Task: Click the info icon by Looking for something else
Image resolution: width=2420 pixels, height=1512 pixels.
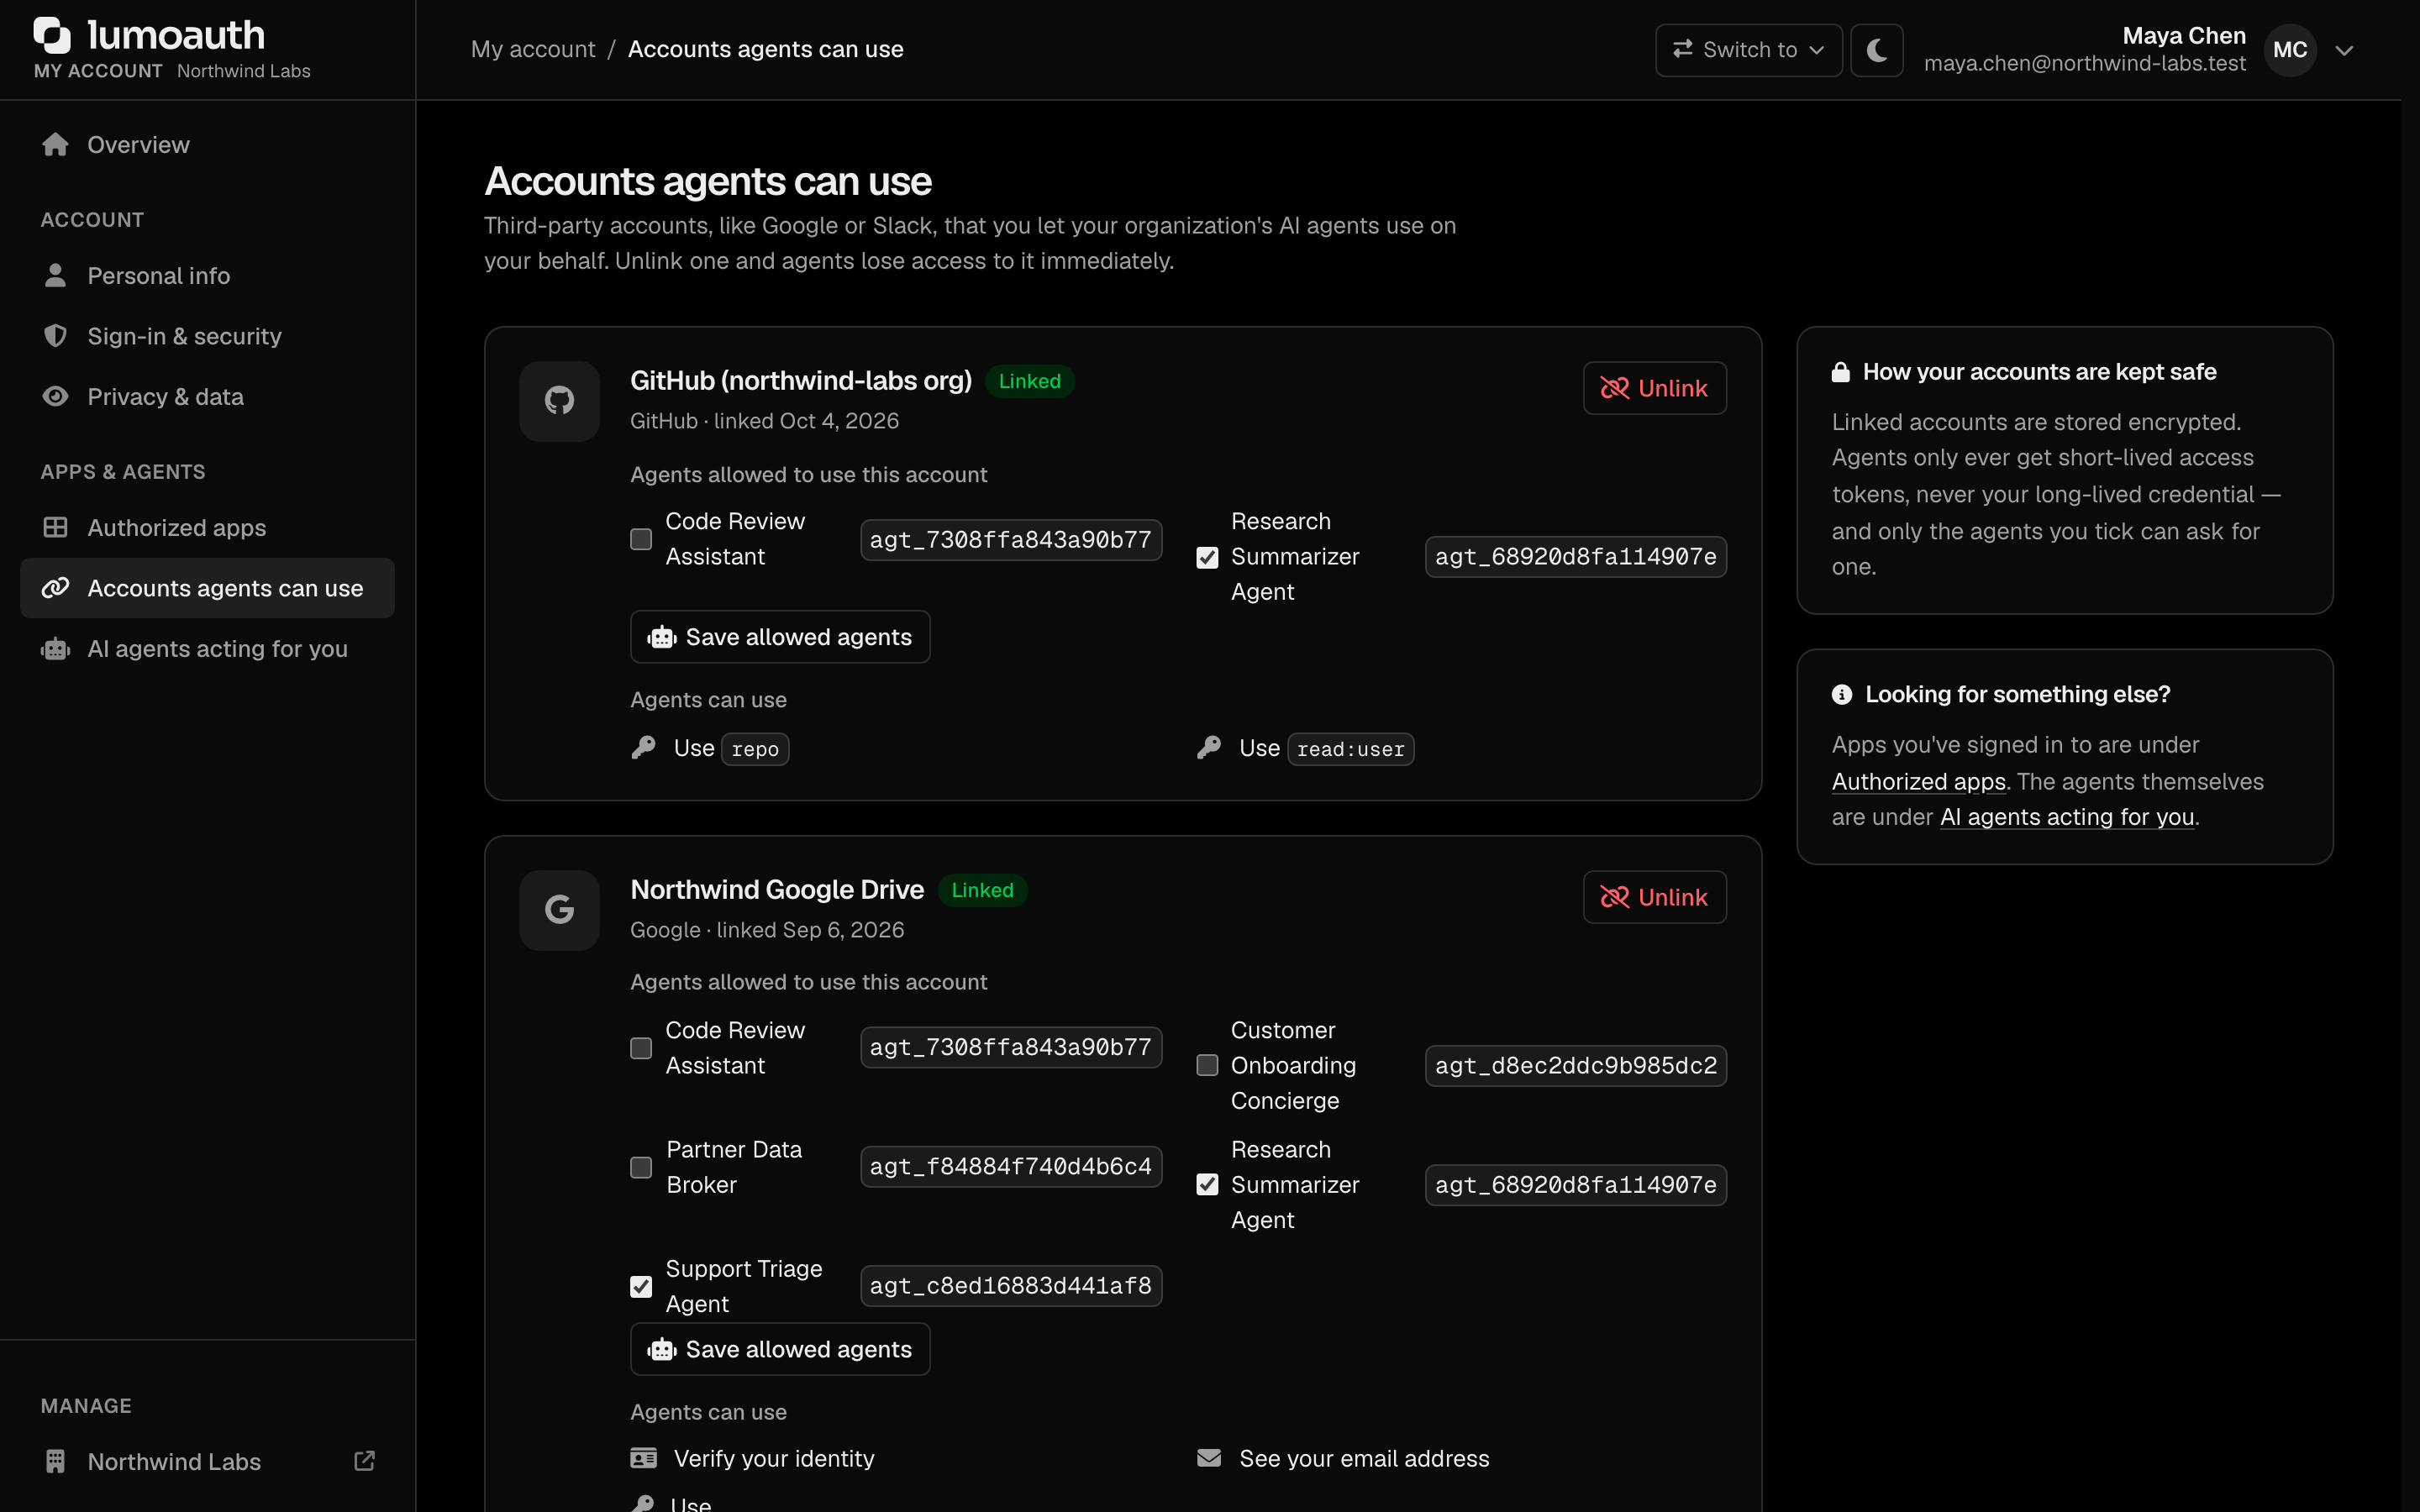Action: pyautogui.click(x=1841, y=694)
